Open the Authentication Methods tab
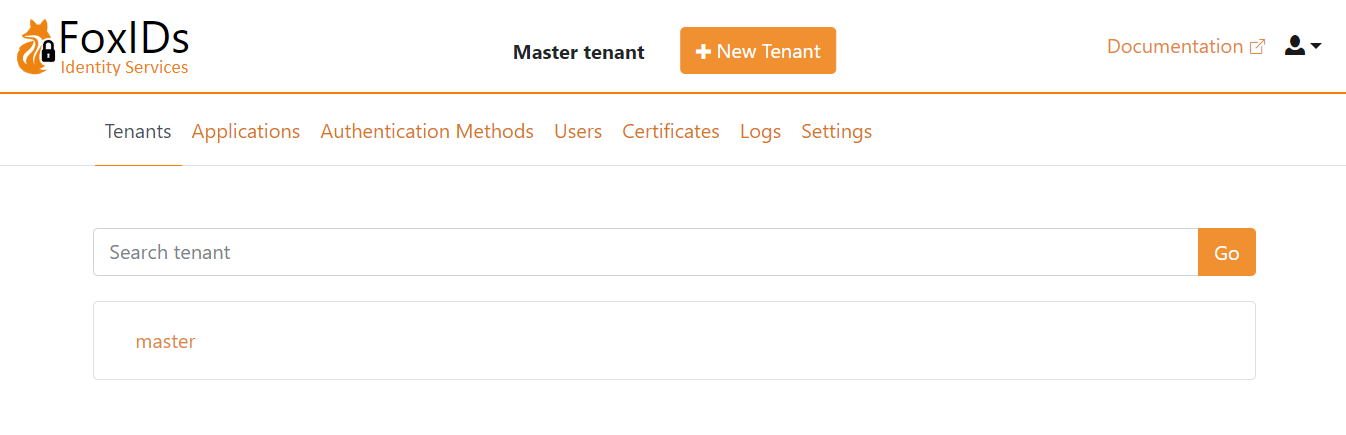Viewport: 1346px width, 435px height. 427,132
